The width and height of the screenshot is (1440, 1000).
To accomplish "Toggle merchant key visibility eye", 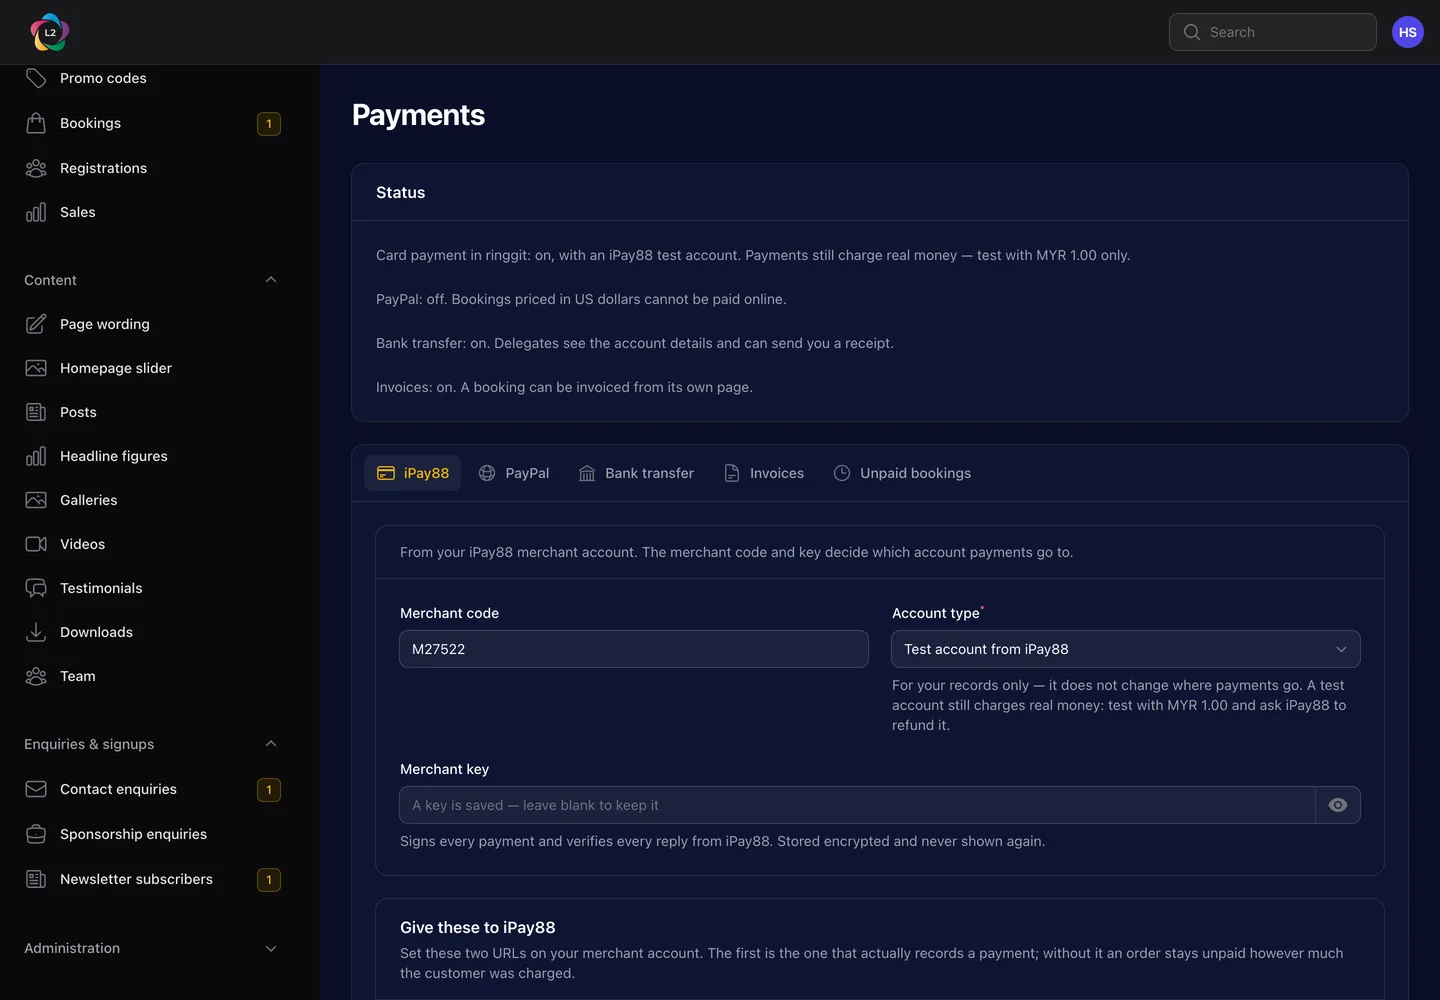I will (1338, 805).
